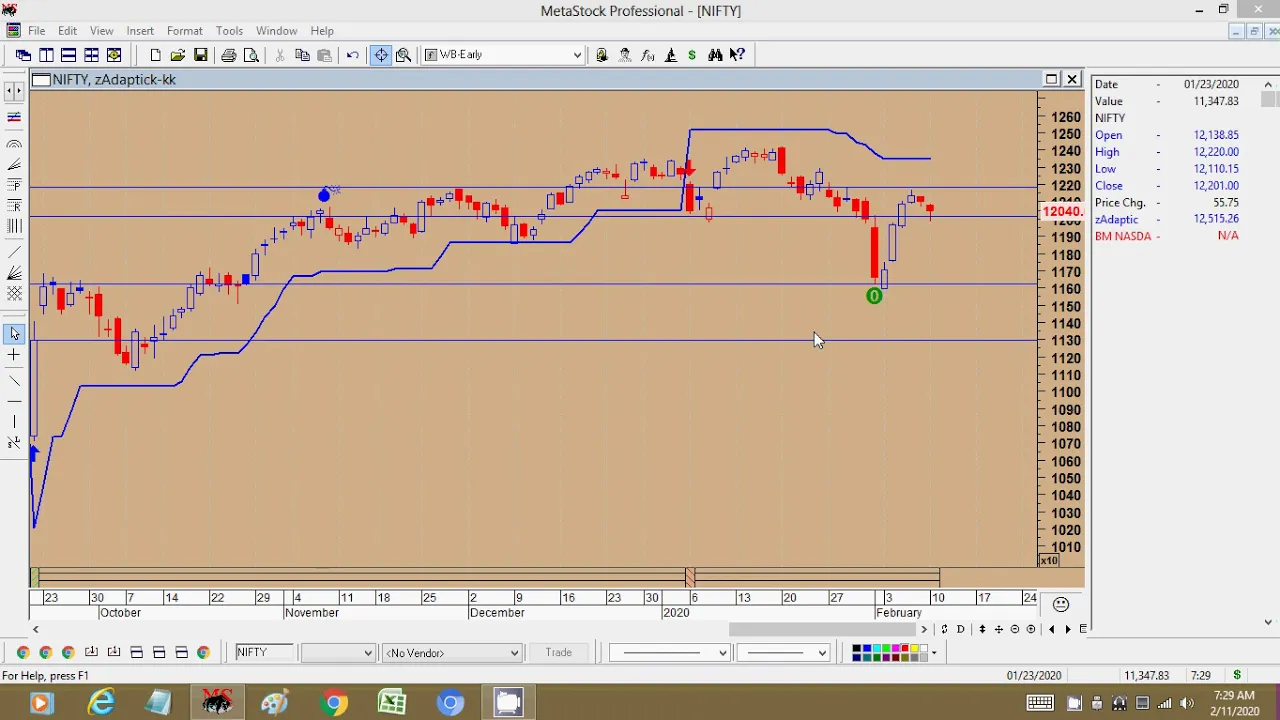Click the tile-columns window icon

pyautogui.click(x=46, y=55)
